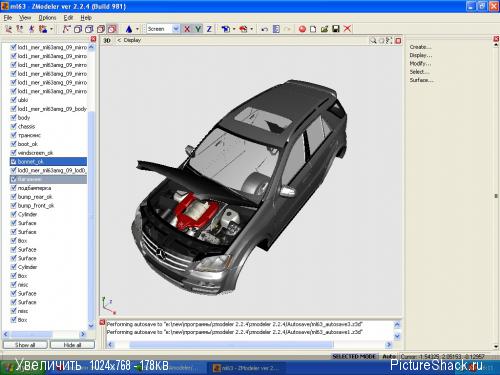Open the viewport Display menu
This screenshot has width=500, height=375.
pos(132,40)
